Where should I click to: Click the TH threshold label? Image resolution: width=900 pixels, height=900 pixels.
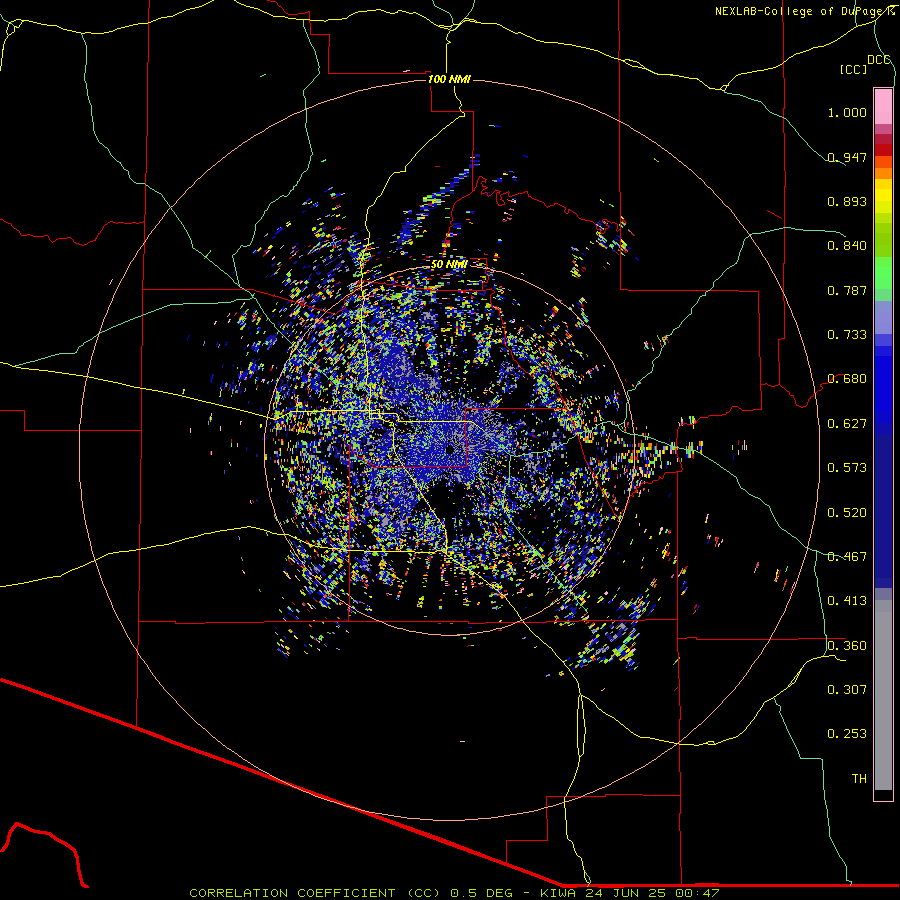(x=859, y=779)
